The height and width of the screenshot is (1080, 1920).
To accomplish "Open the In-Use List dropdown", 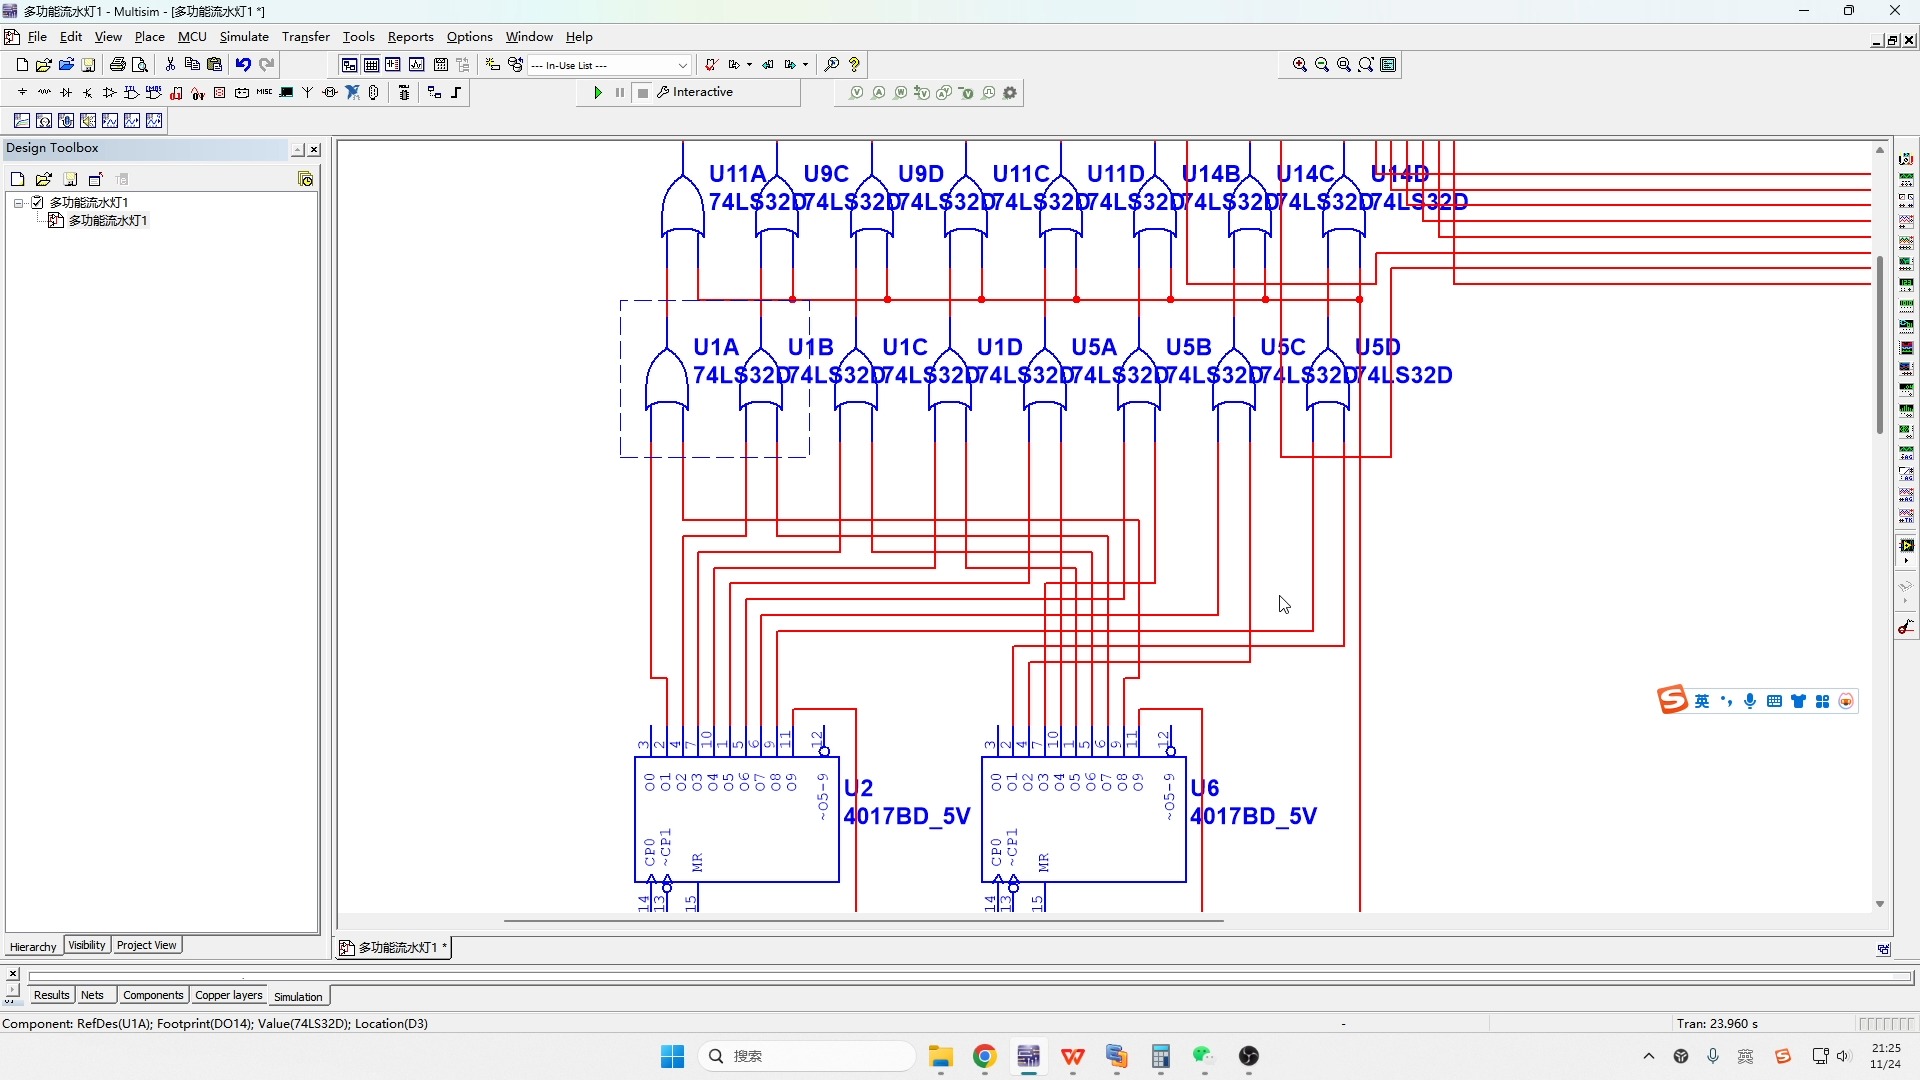I will [x=682, y=65].
